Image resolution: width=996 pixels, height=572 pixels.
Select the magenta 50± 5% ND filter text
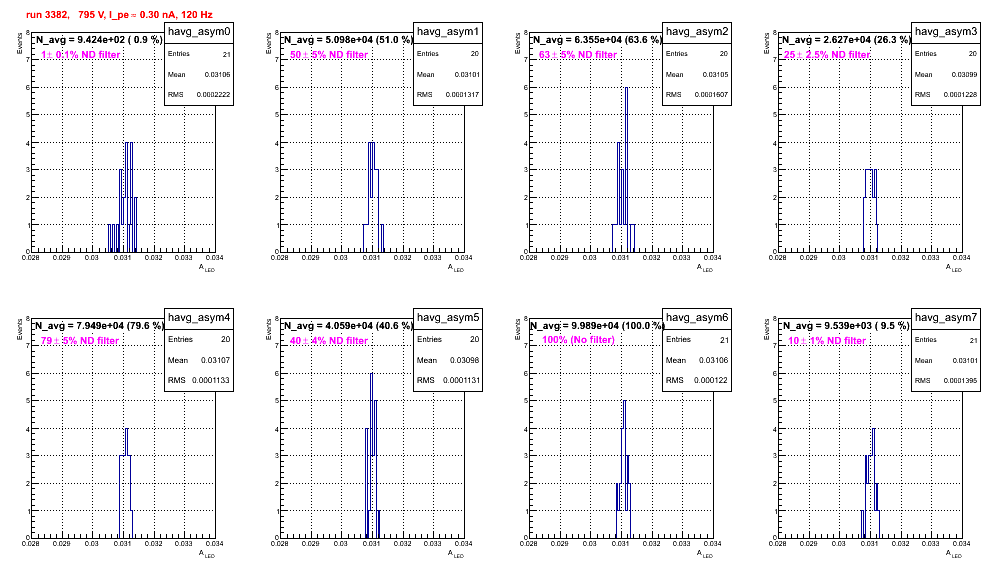(x=329, y=55)
